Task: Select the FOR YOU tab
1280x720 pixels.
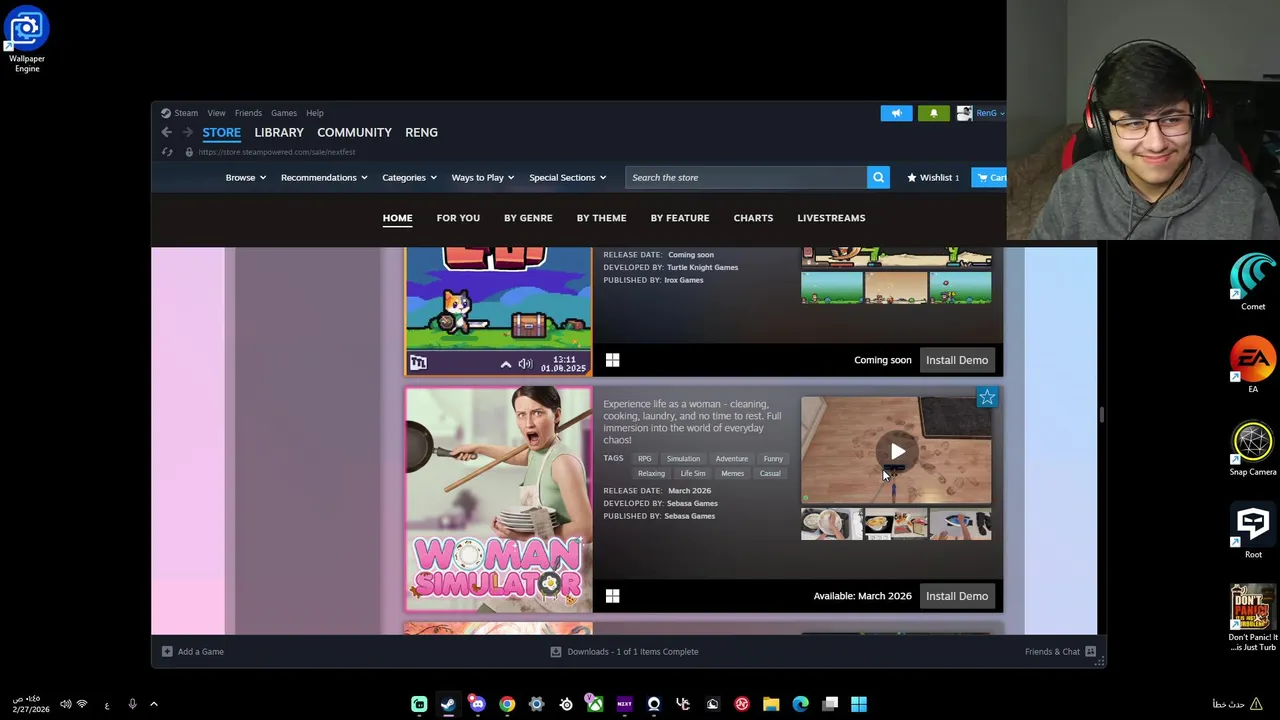Action: [458, 218]
